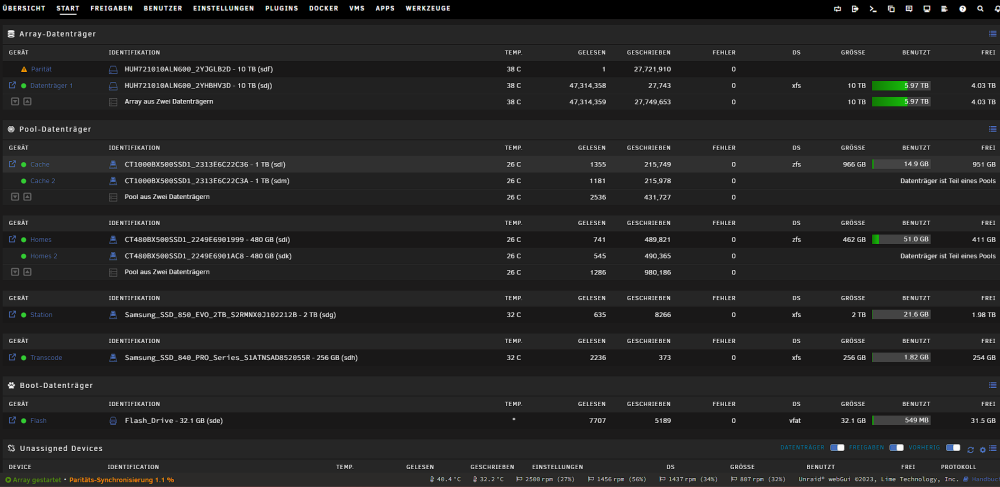Expand array rows with the up-arrow toggle
Screen dimensions: 1000x487
pyautogui.click(x=27, y=101)
